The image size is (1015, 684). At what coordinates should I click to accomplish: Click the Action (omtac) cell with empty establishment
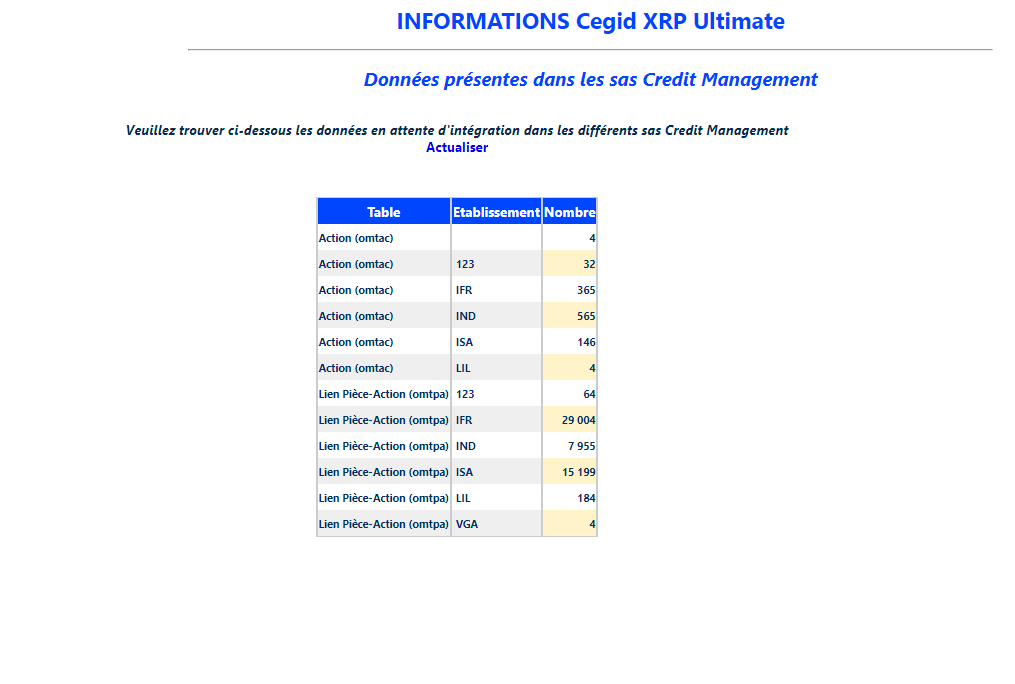coord(384,238)
